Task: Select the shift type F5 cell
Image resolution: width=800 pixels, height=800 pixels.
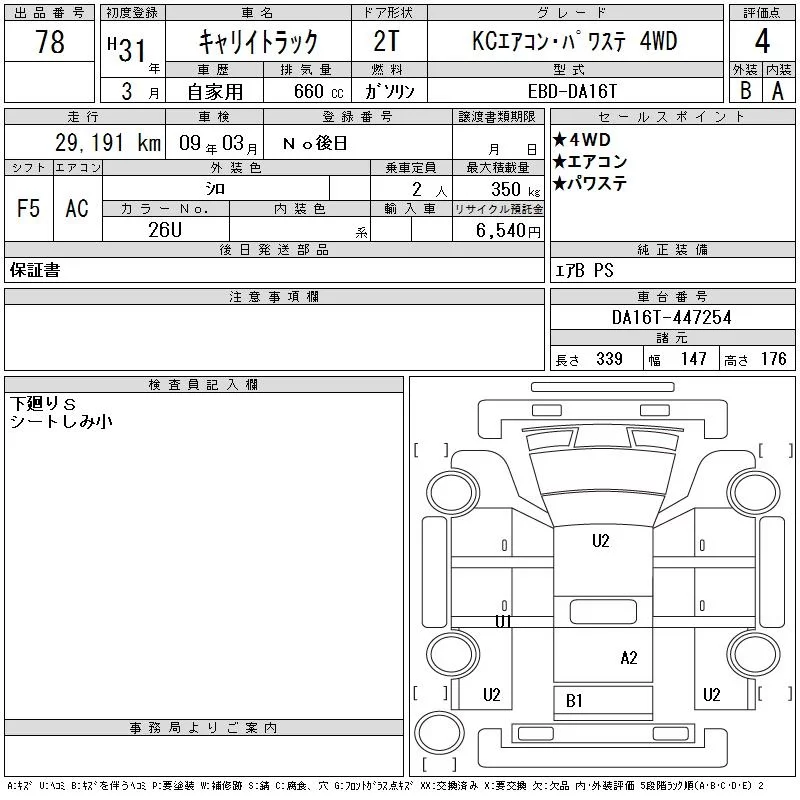Action: click(29, 208)
